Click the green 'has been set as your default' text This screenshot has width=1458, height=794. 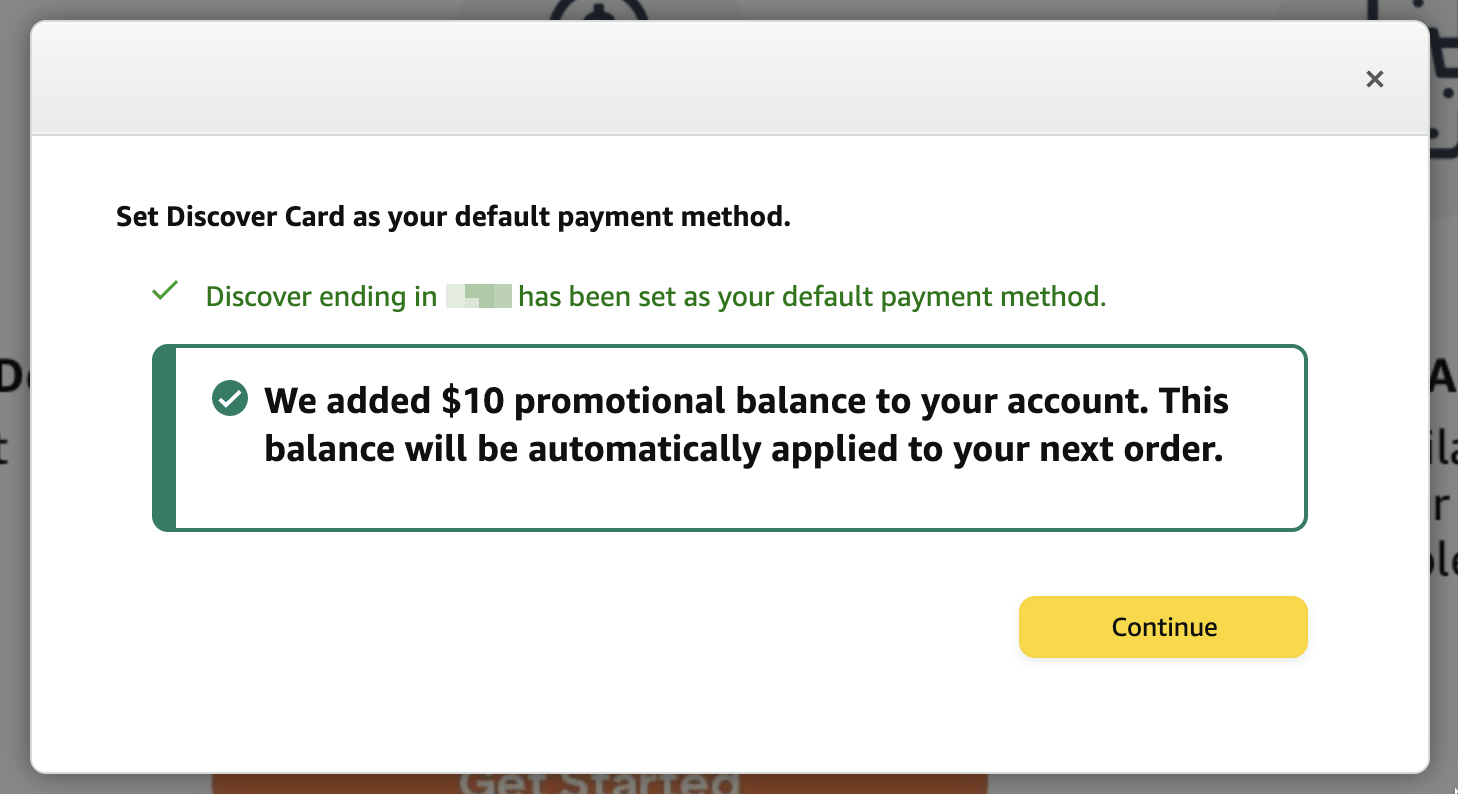(812, 297)
